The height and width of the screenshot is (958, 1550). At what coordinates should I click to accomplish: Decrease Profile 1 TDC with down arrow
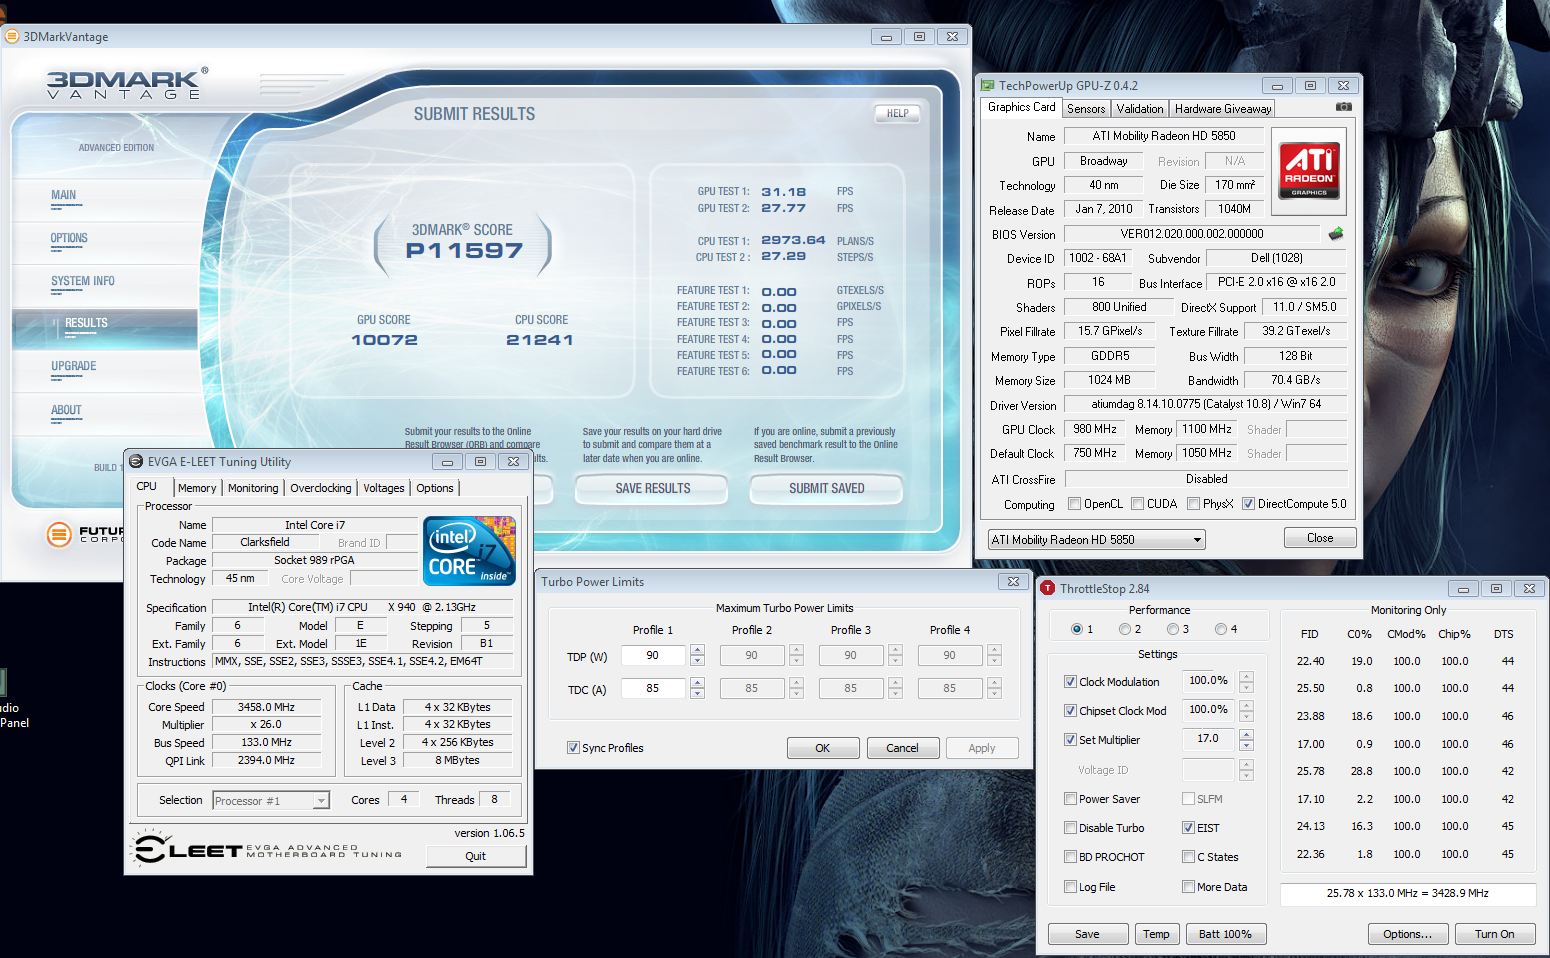coord(697,694)
